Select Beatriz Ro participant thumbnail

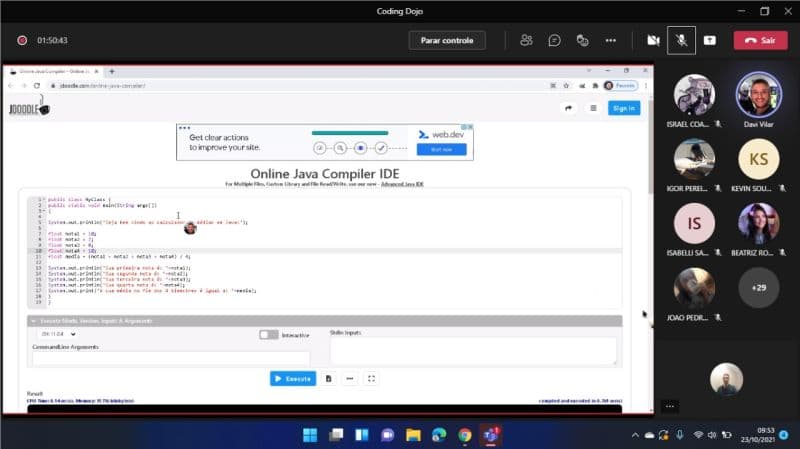[x=759, y=223]
